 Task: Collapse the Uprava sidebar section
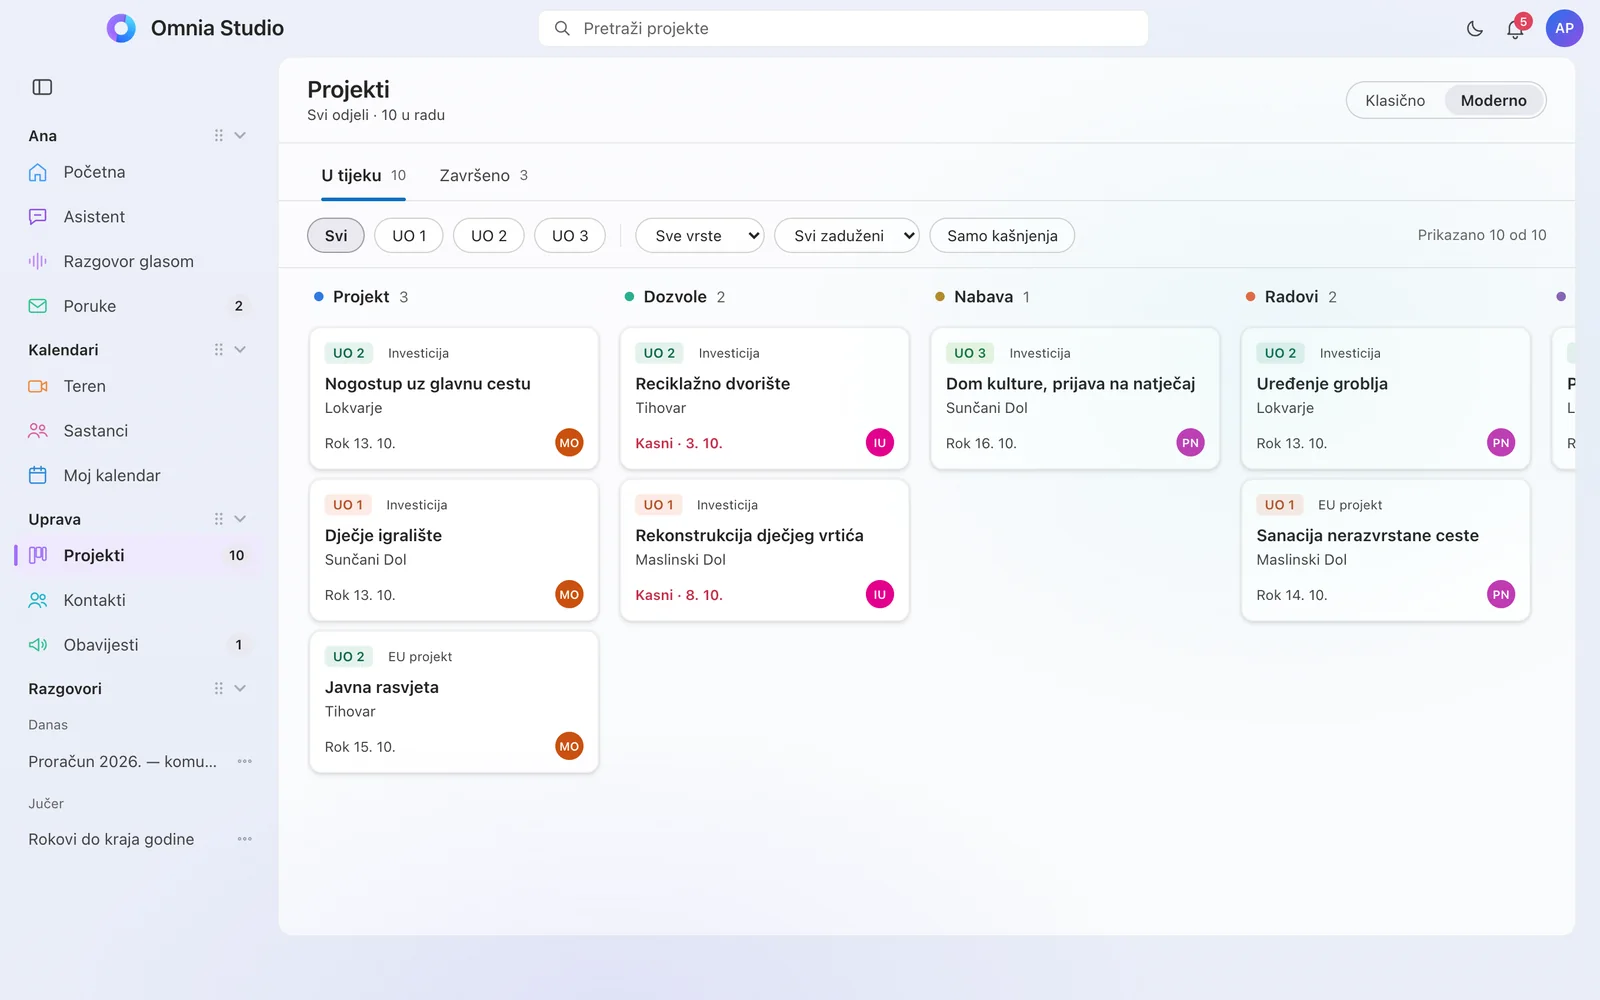click(240, 519)
